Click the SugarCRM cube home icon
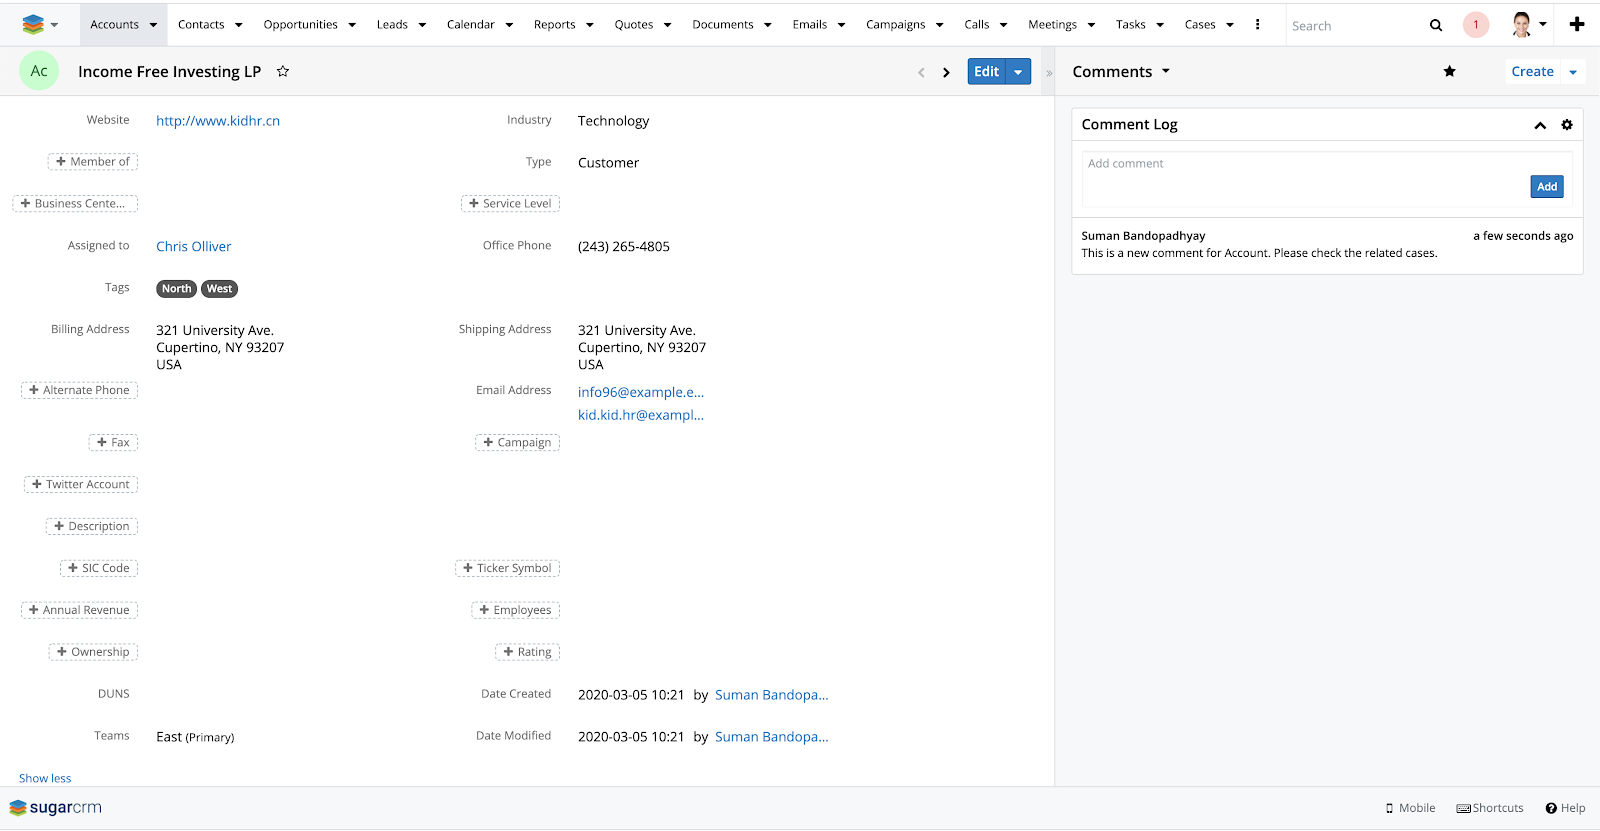The height and width of the screenshot is (831, 1600). point(33,24)
